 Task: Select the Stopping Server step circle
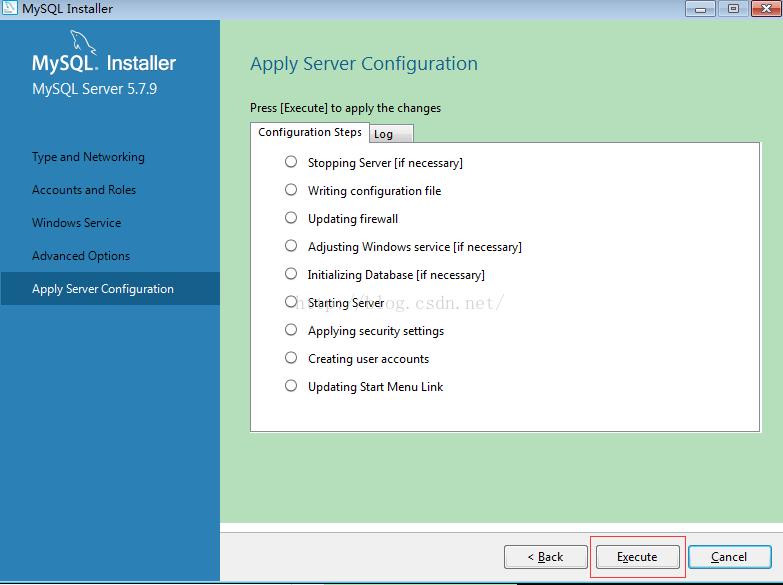pos(291,162)
